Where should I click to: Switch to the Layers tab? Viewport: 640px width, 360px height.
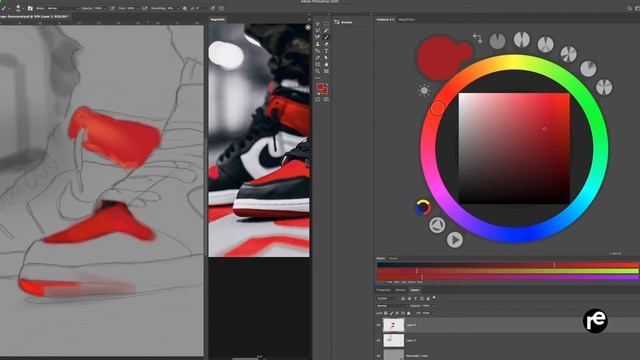(x=415, y=290)
